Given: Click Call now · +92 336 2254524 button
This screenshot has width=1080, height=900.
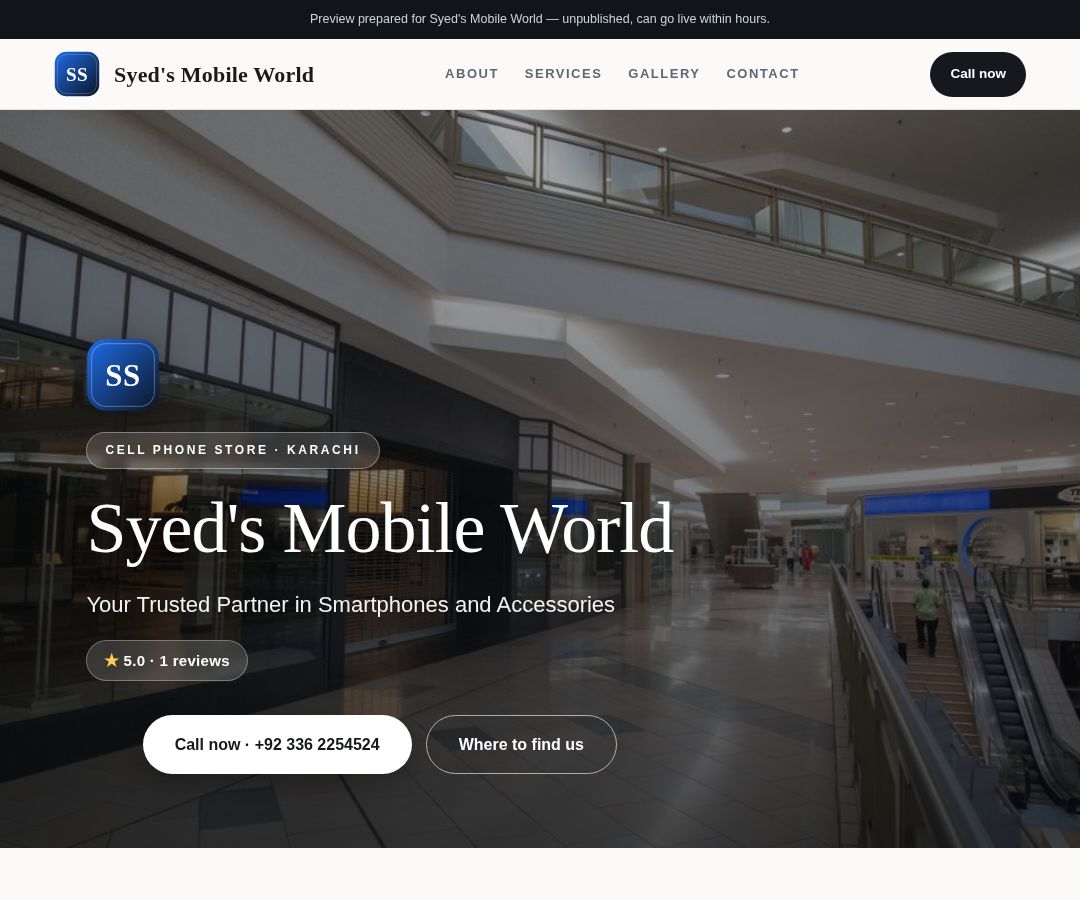Looking at the screenshot, I should pyautogui.click(x=277, y=744).
